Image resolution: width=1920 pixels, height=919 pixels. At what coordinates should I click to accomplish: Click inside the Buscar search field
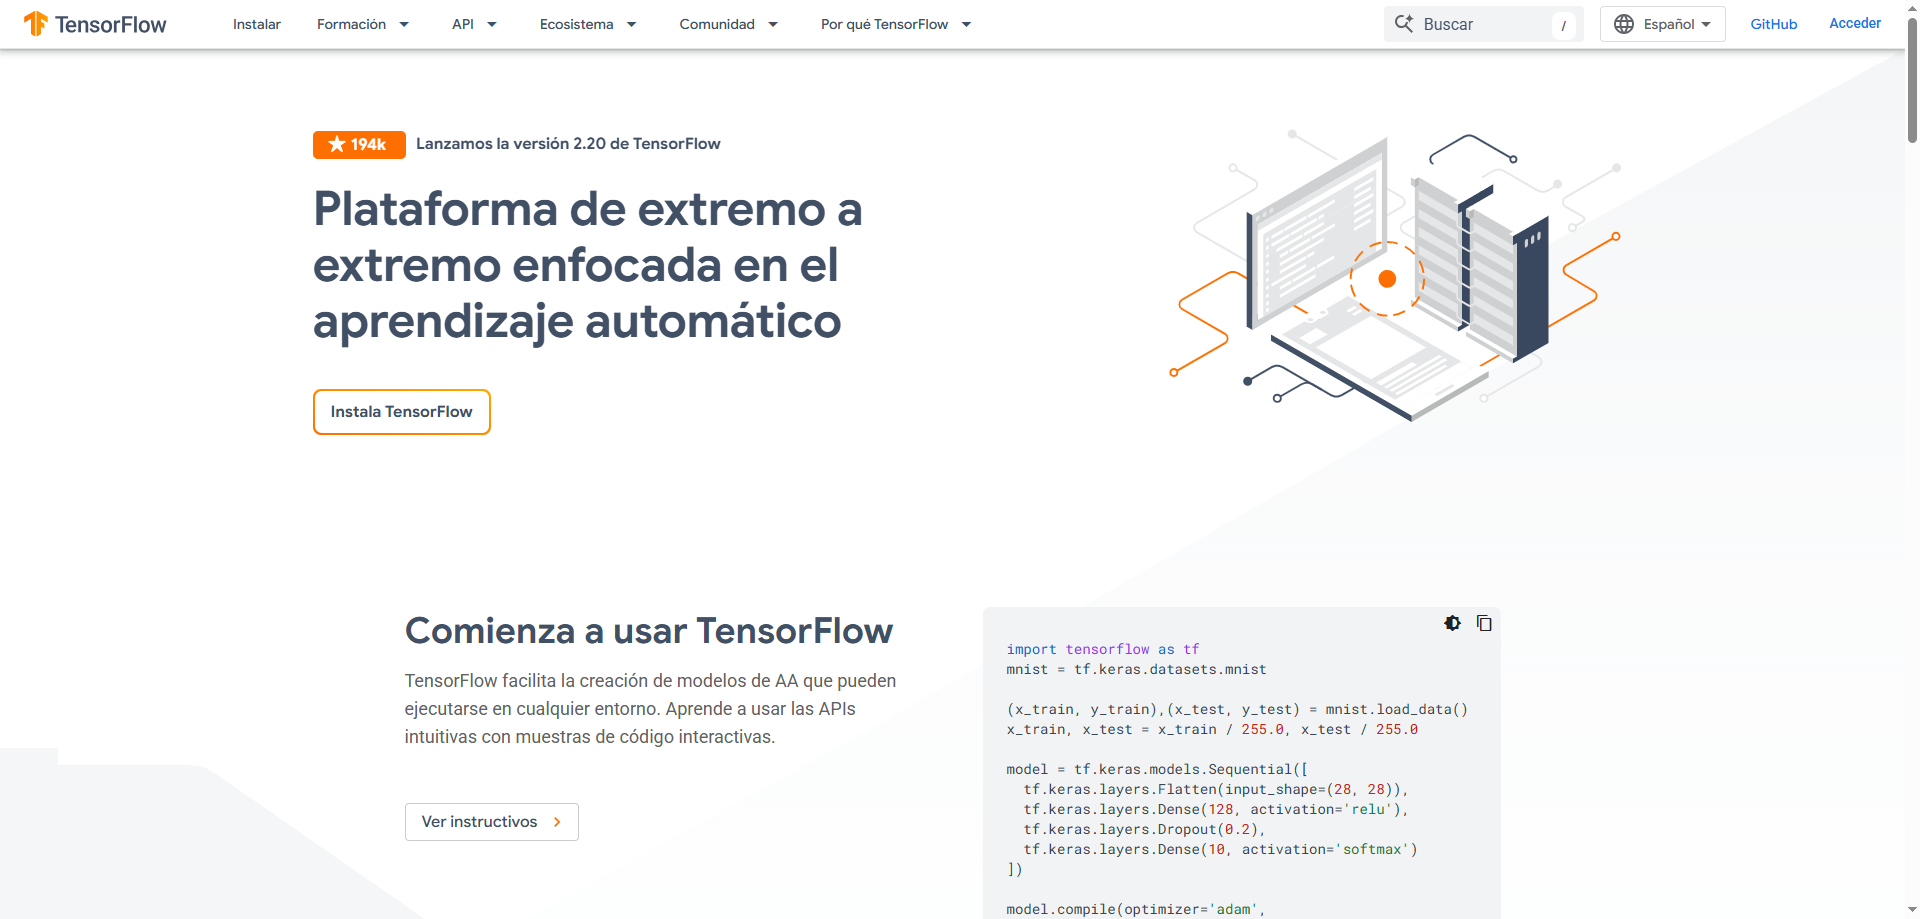tap(1470, 23)
